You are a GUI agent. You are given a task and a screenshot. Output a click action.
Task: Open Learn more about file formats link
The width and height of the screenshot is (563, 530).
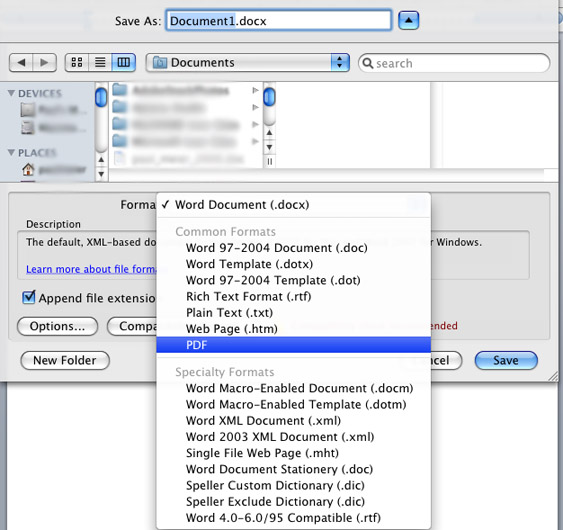[91, 269]
